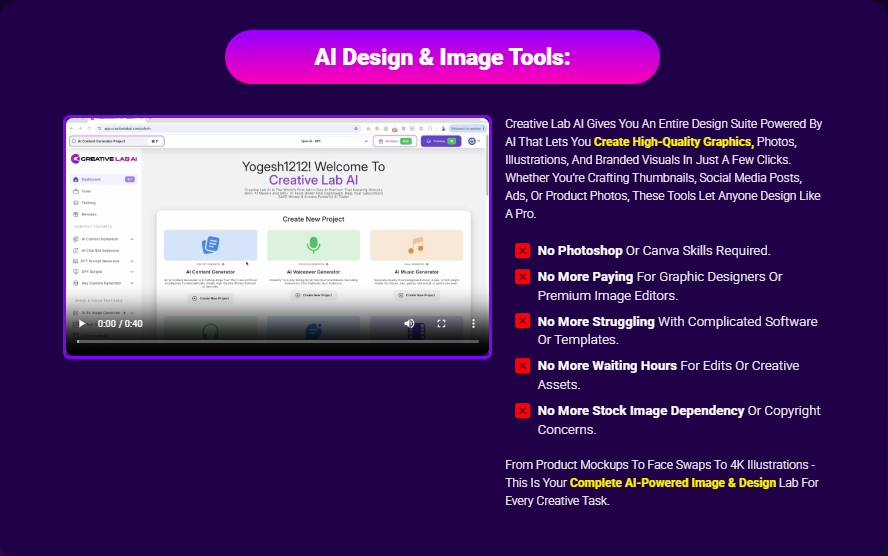Click the video progress bar
This screenshot has width=888, height=556.
tap(278, 341)
